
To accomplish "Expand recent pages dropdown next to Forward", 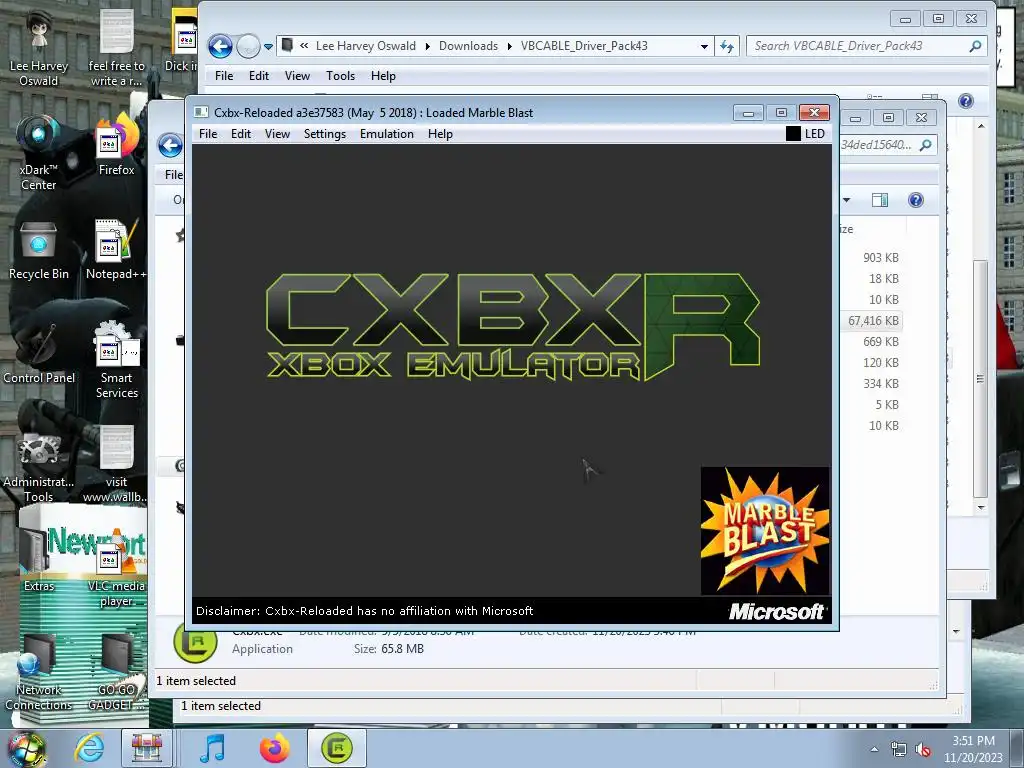I will click(268, 47).
